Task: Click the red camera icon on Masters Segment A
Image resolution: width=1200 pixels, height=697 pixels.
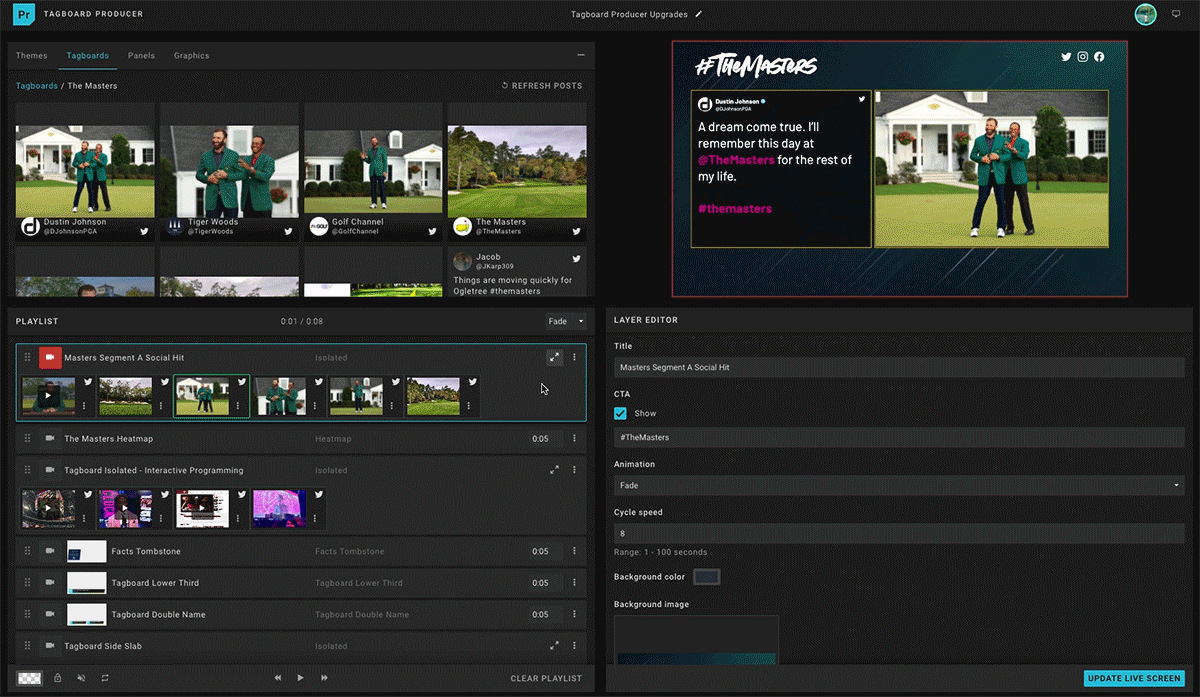Action: click(50, 358)
